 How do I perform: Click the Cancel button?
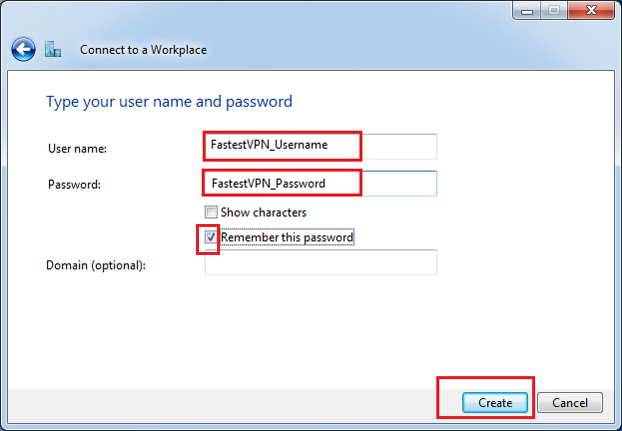(570, 402)
